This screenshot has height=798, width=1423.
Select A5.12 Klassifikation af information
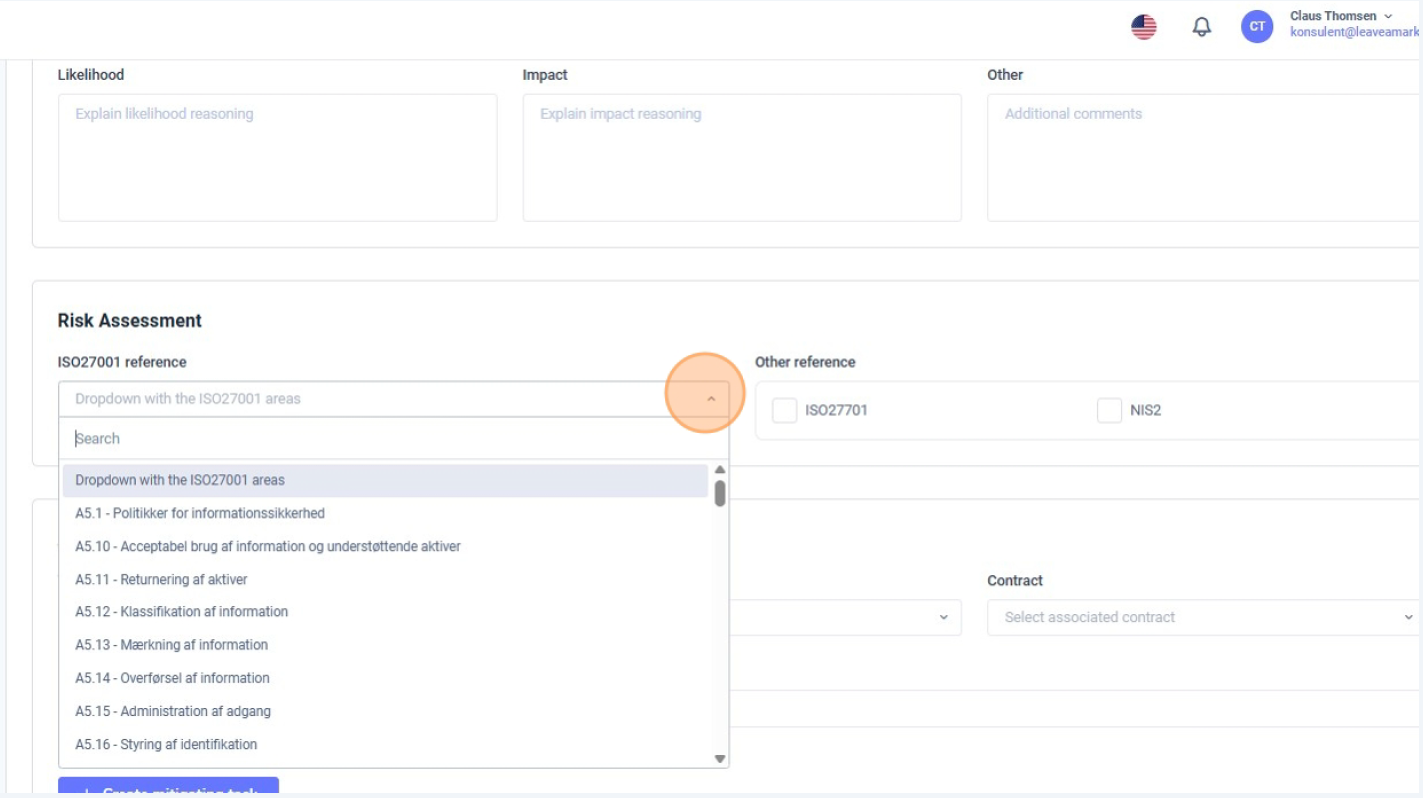tap(181, 611)
